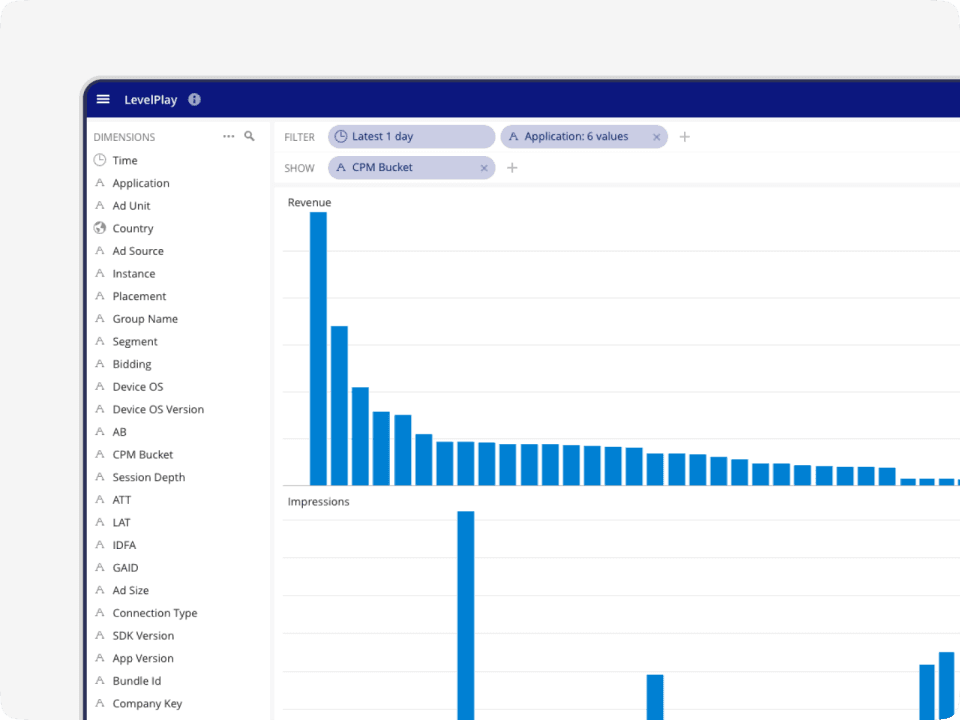Click the FILTER row label

click(299, 137)
